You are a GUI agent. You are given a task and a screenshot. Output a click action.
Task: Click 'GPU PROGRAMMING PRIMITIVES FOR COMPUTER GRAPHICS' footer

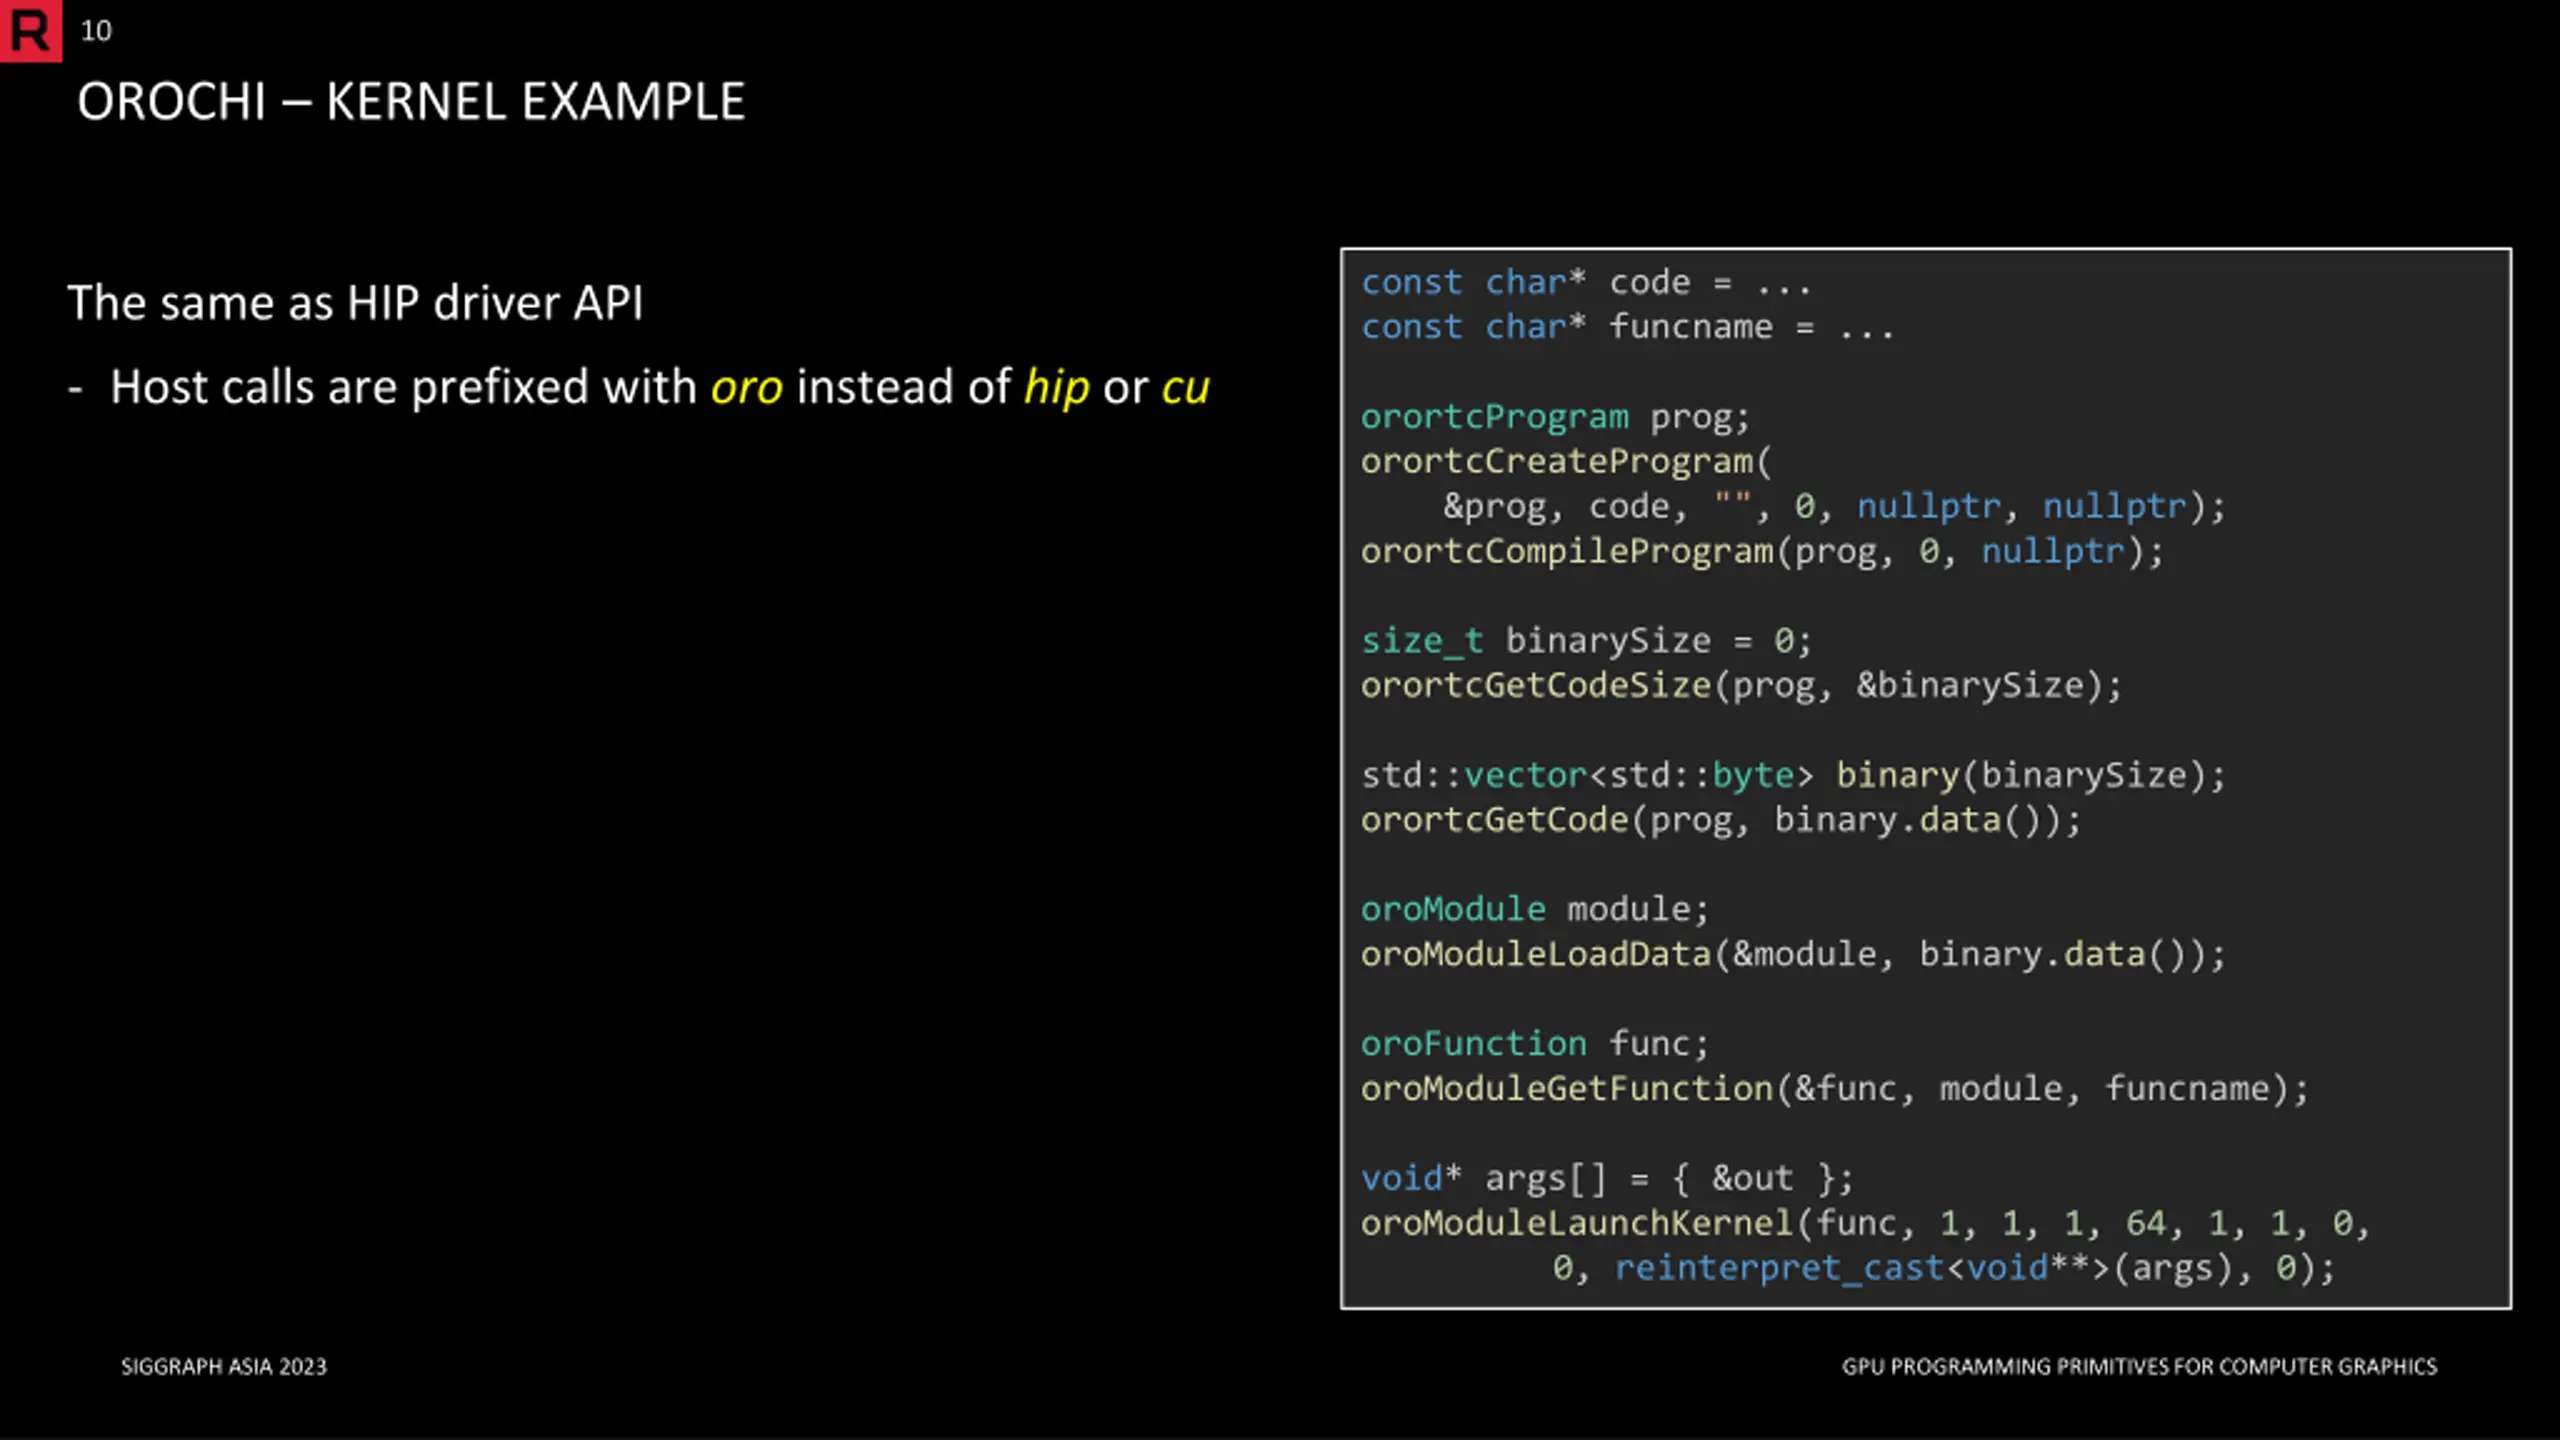[x=2140, y=1367]
